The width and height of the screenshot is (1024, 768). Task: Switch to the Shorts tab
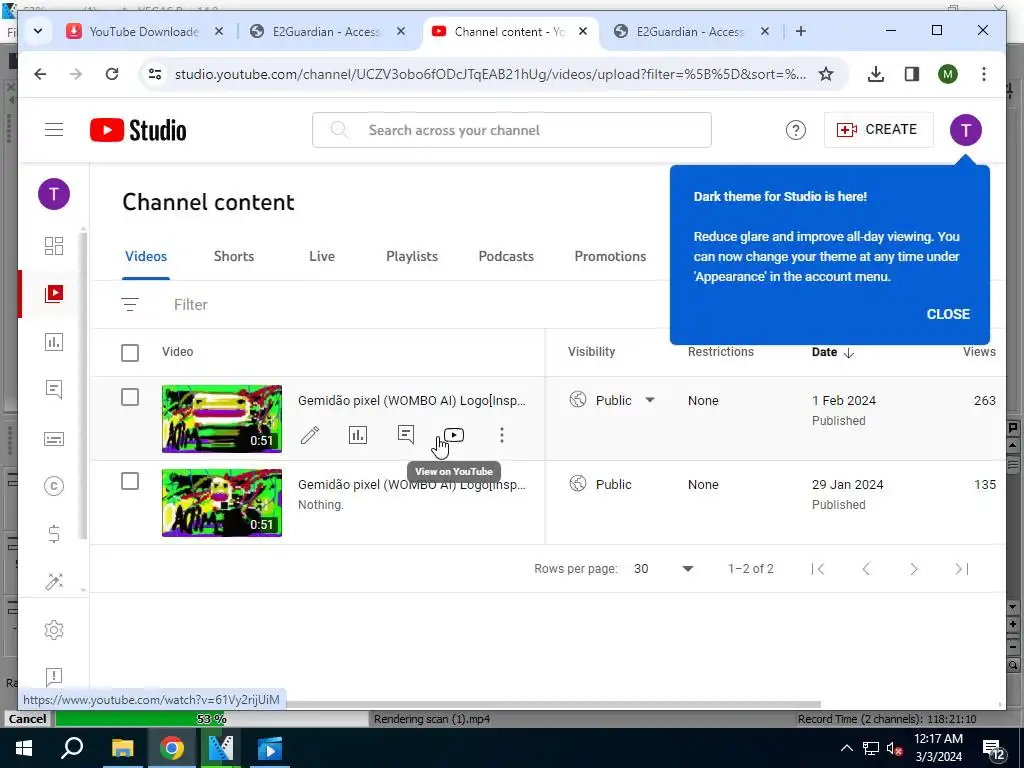click(234, 256)
